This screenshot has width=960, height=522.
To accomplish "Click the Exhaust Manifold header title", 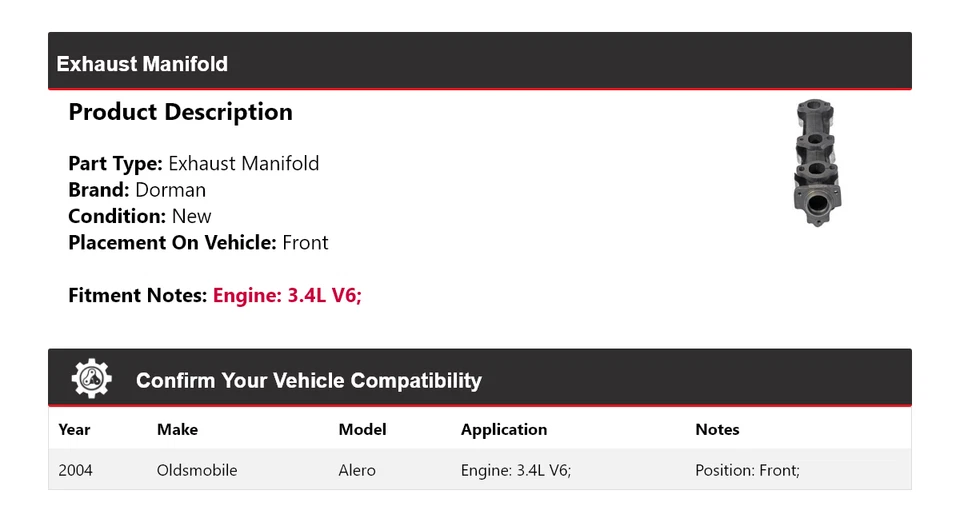I will pyautogui.click(x=142, y=64).
